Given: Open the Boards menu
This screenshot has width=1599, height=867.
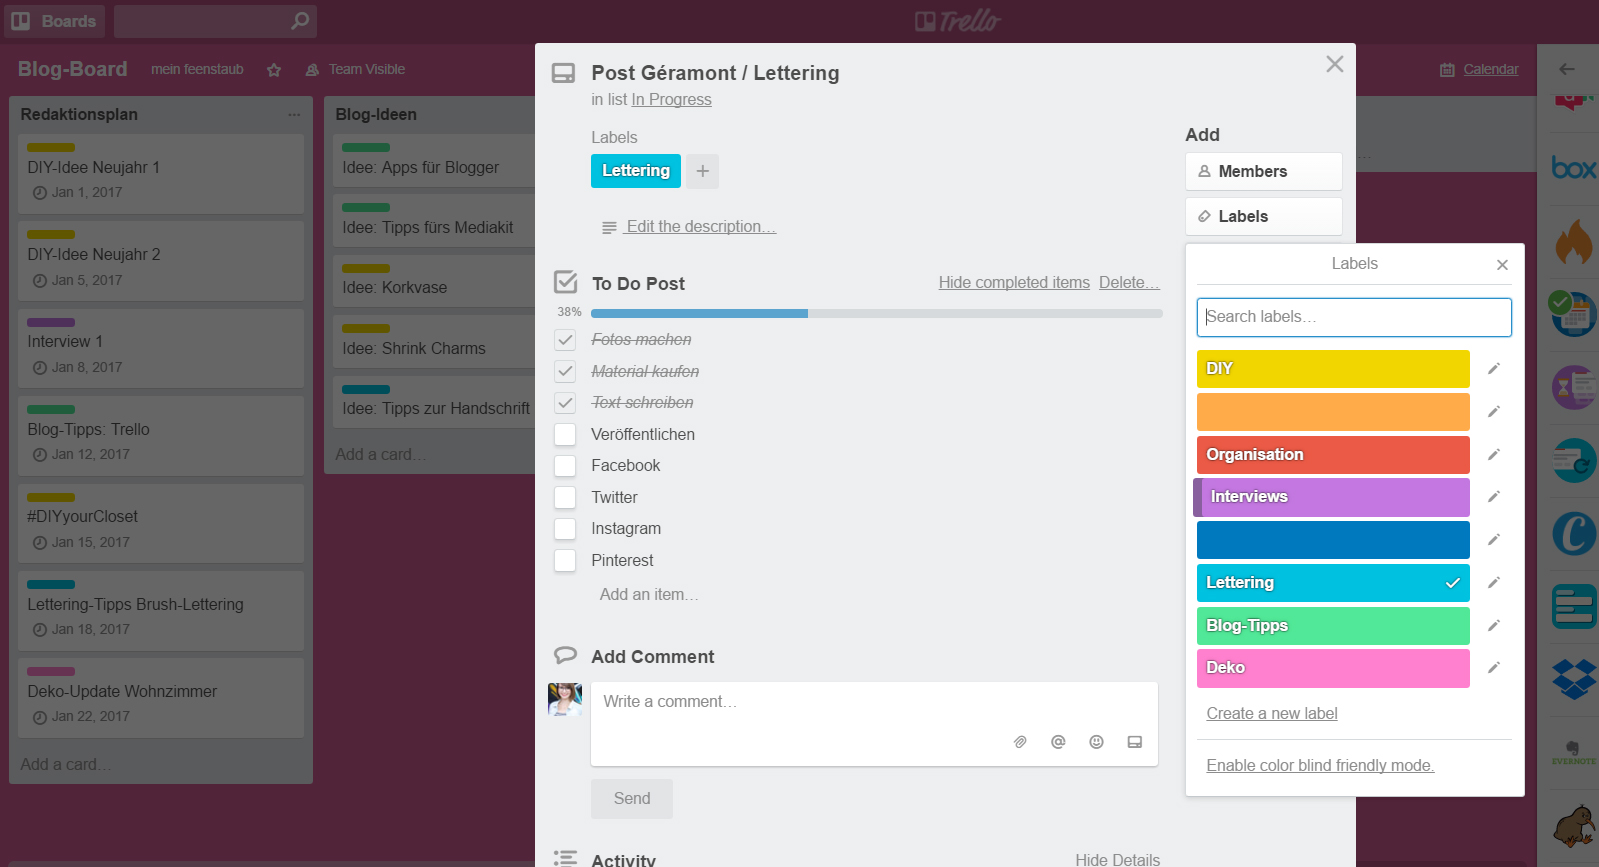Looking at the screenshot, I should [54, 21].
